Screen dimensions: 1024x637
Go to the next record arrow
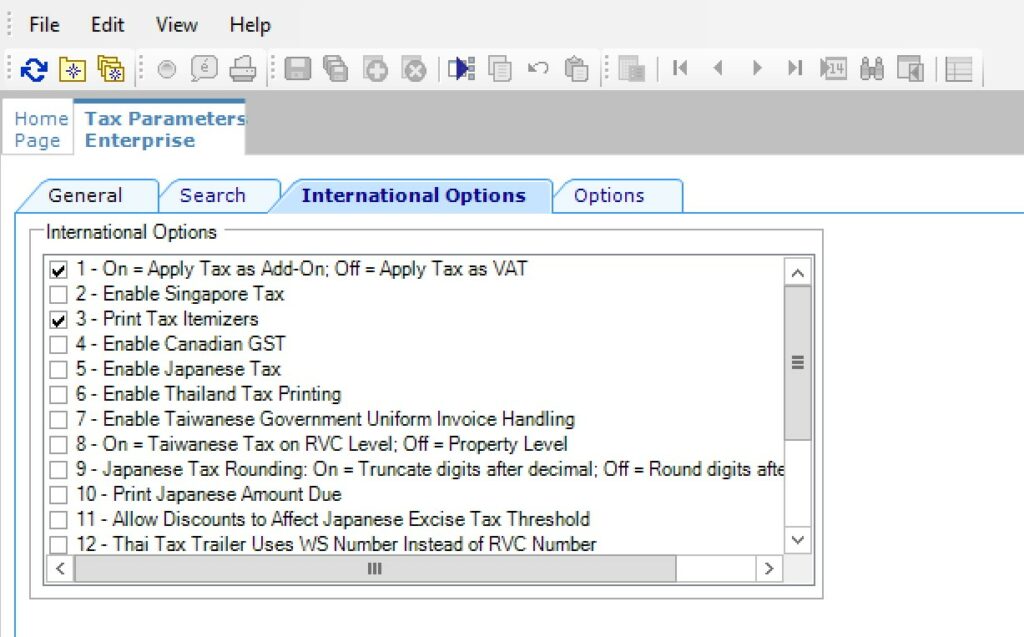coord(757,68)
